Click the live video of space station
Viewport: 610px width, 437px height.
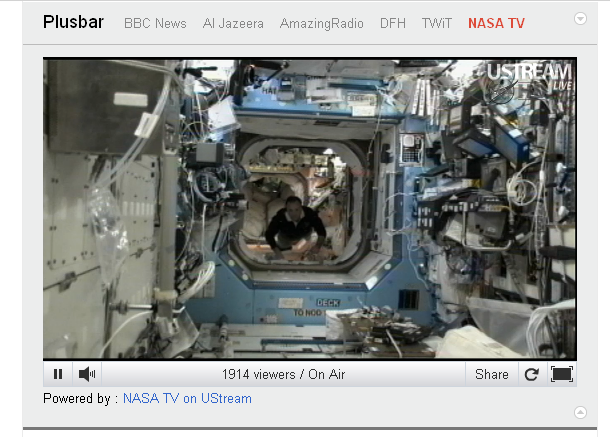click(310, 208)
